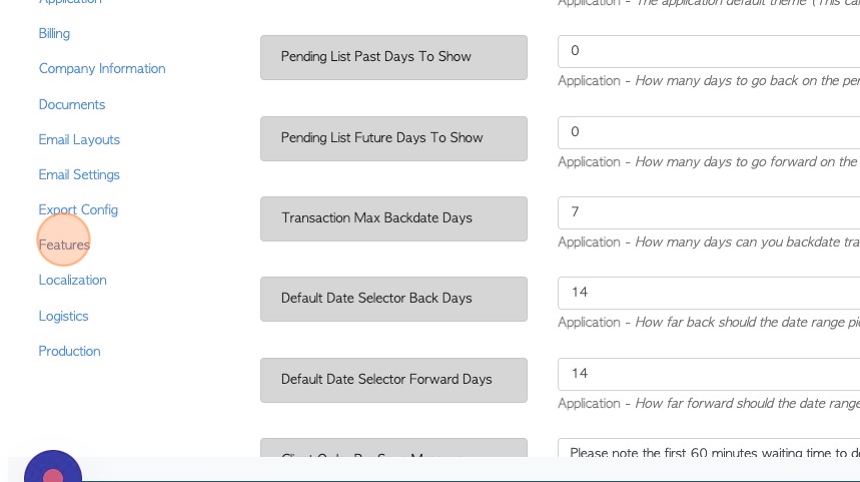Click the round purple widget icon at bottom

click(53, 467)
